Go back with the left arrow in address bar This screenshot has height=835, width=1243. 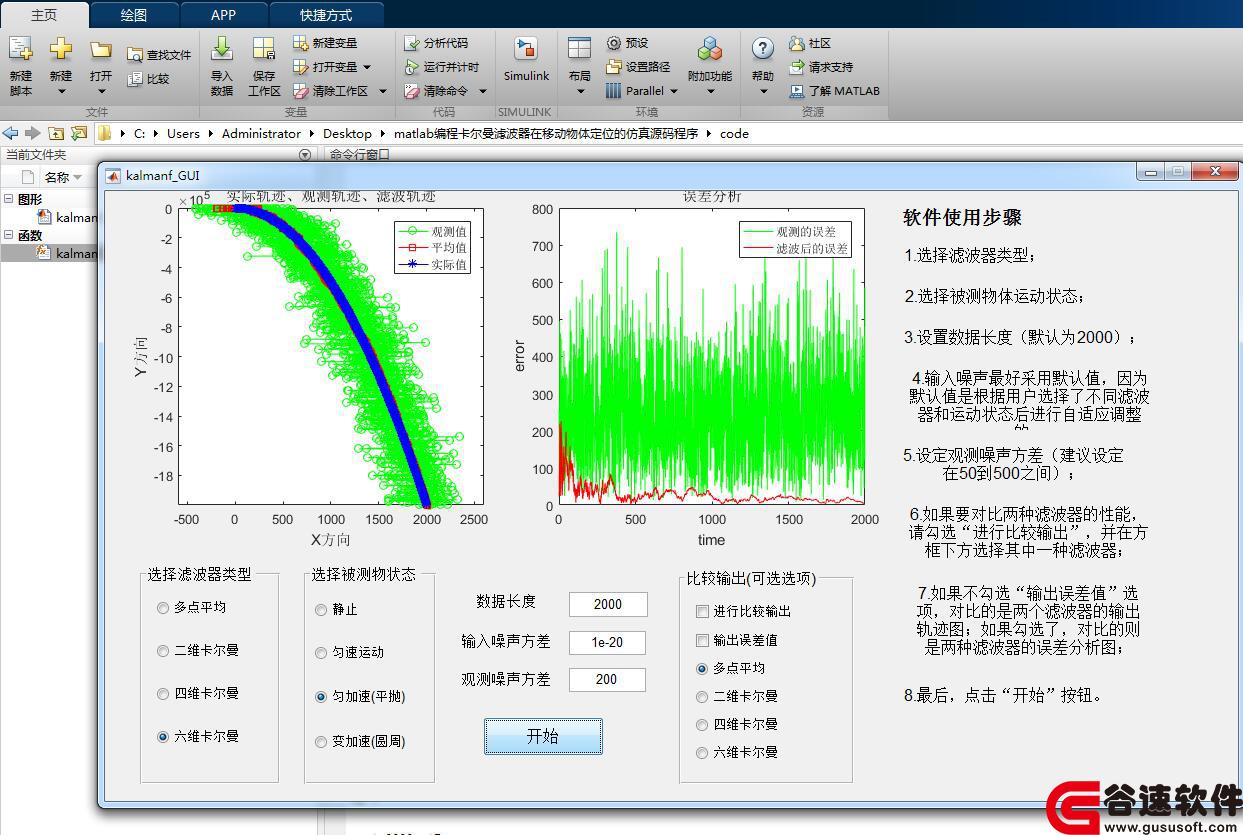coord(10,133)
